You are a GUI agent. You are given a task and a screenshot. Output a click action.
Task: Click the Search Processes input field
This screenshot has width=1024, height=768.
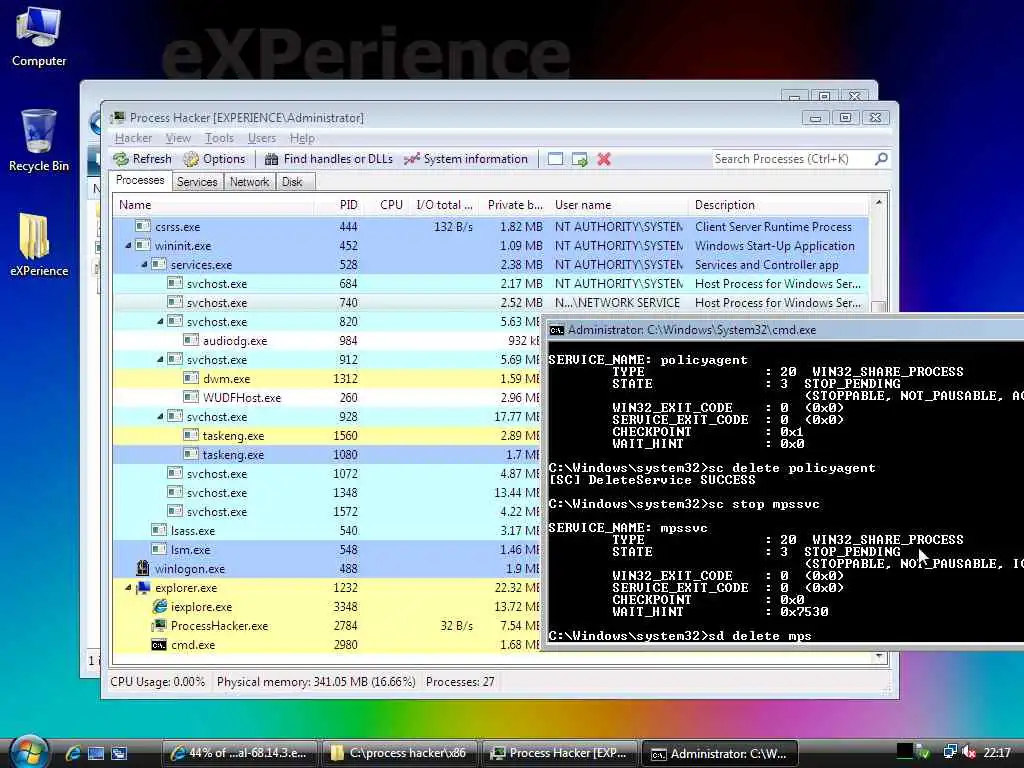[792, 159]
